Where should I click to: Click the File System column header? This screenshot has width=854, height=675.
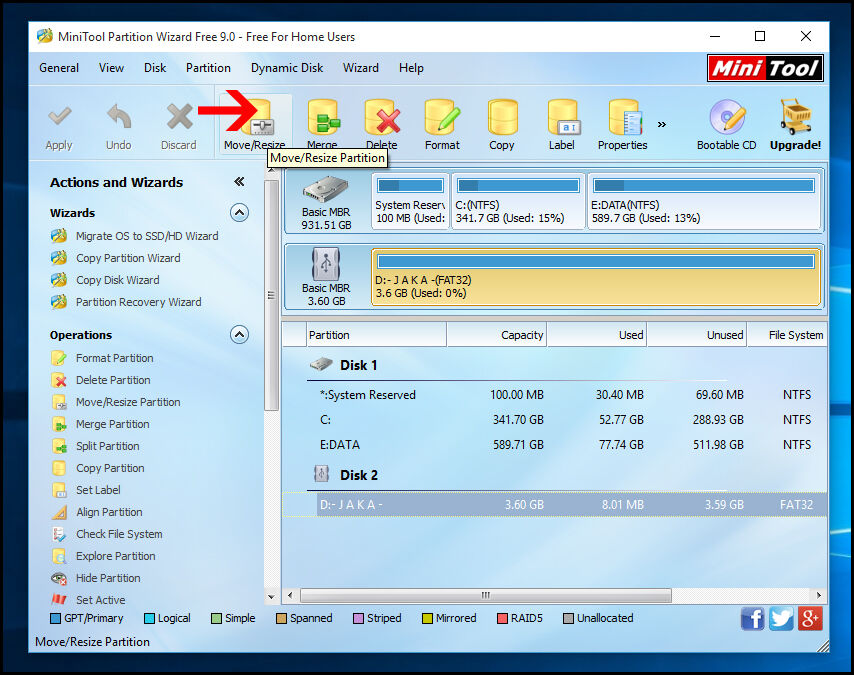pos(788,335)
